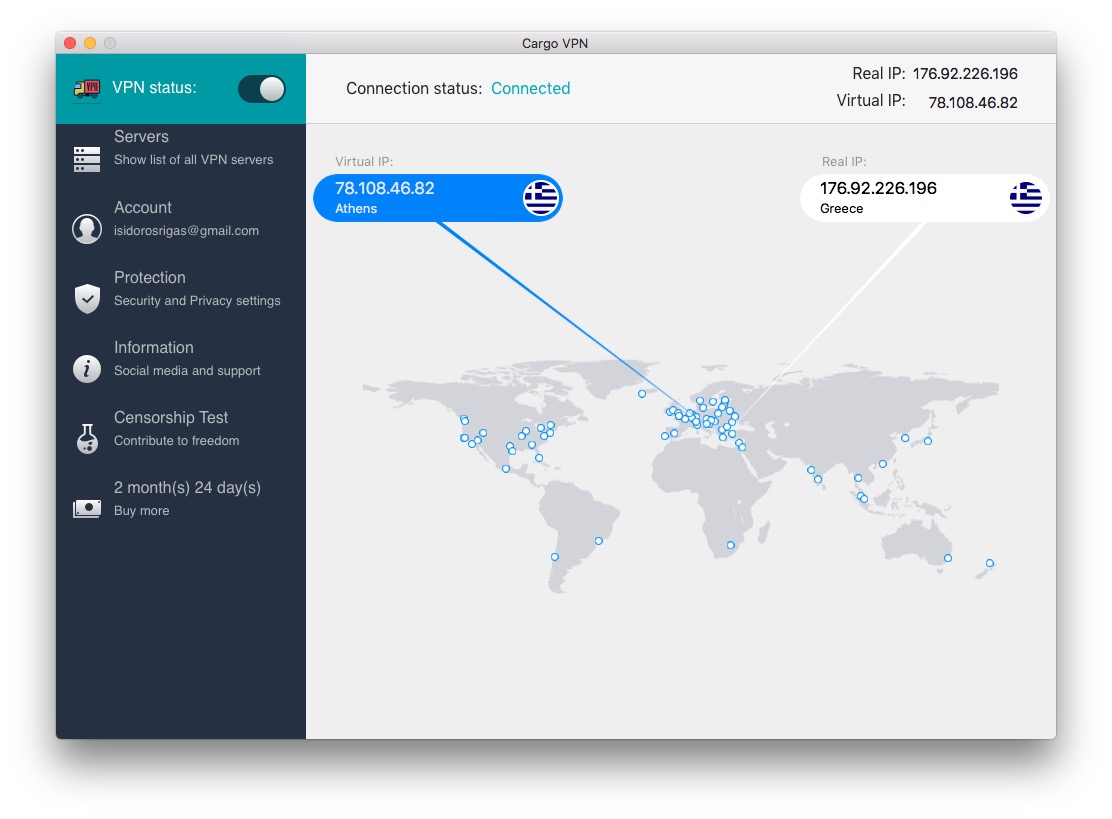Click 'Social media and support' subtitle
This screenshot has width=1112, height=819.
click(x=187, y=371)
